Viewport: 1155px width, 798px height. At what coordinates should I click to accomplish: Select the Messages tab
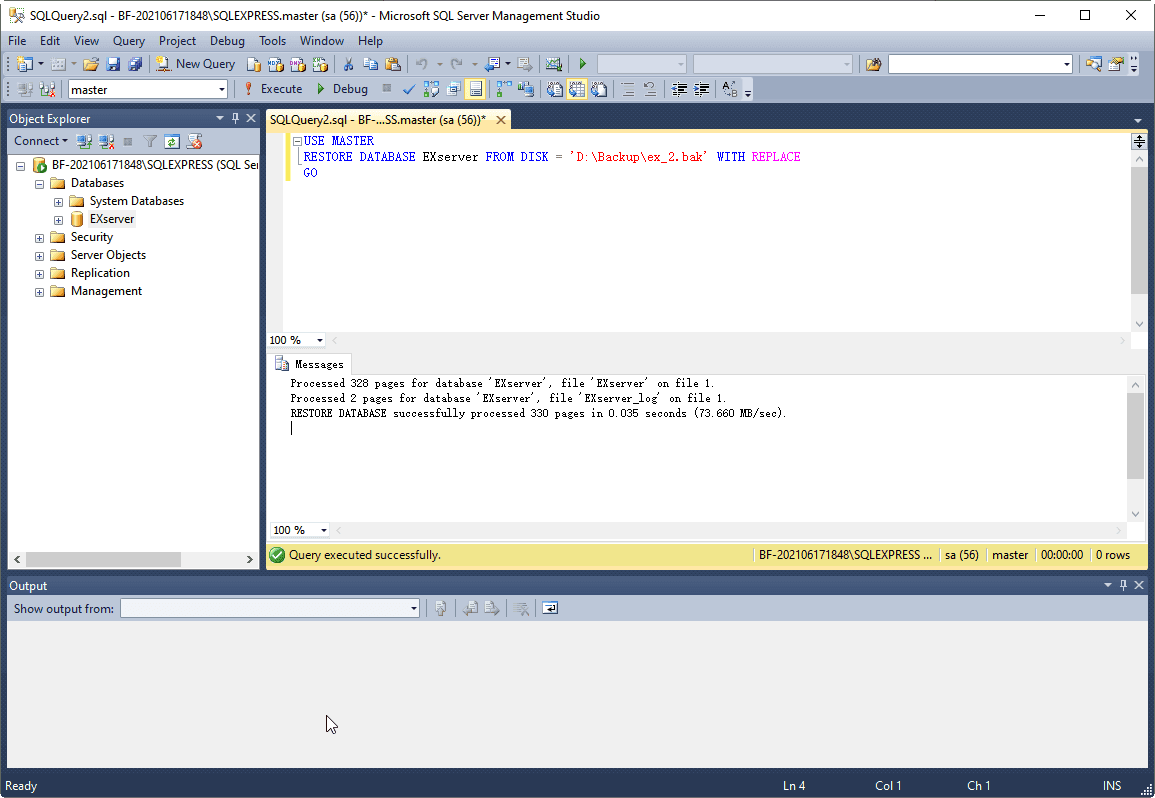(x=318, y=364)
